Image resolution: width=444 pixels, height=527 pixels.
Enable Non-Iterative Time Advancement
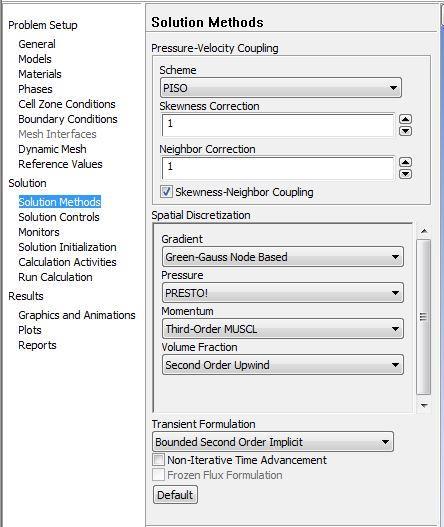pos(159,459)
